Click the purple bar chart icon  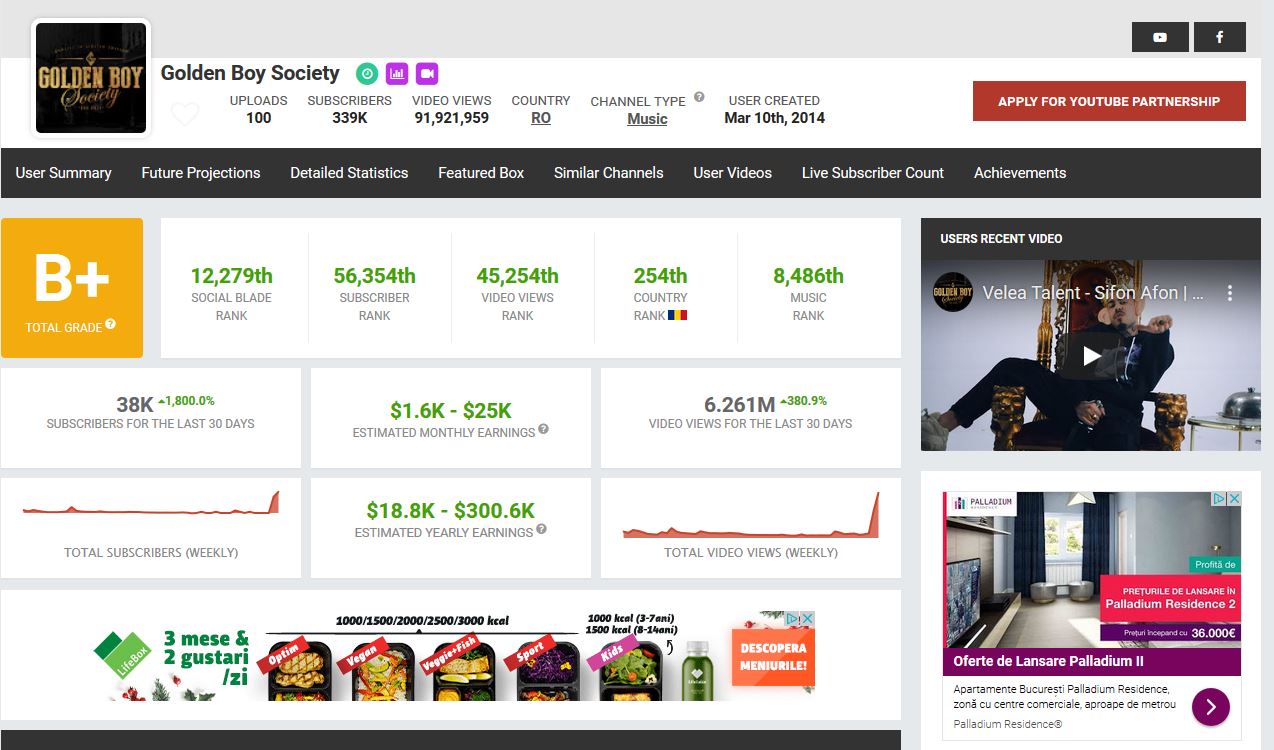397,73
